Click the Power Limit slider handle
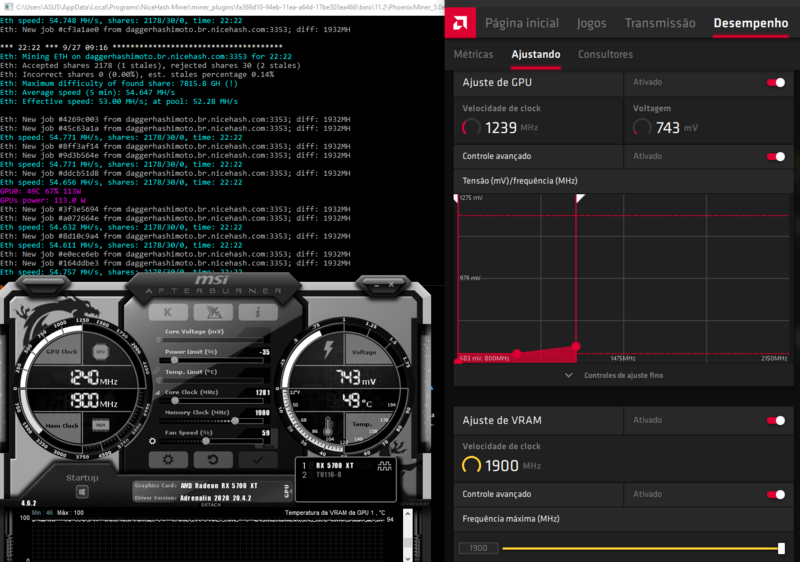This screenshot has width=800, height=562. click(x=174, y=360)
